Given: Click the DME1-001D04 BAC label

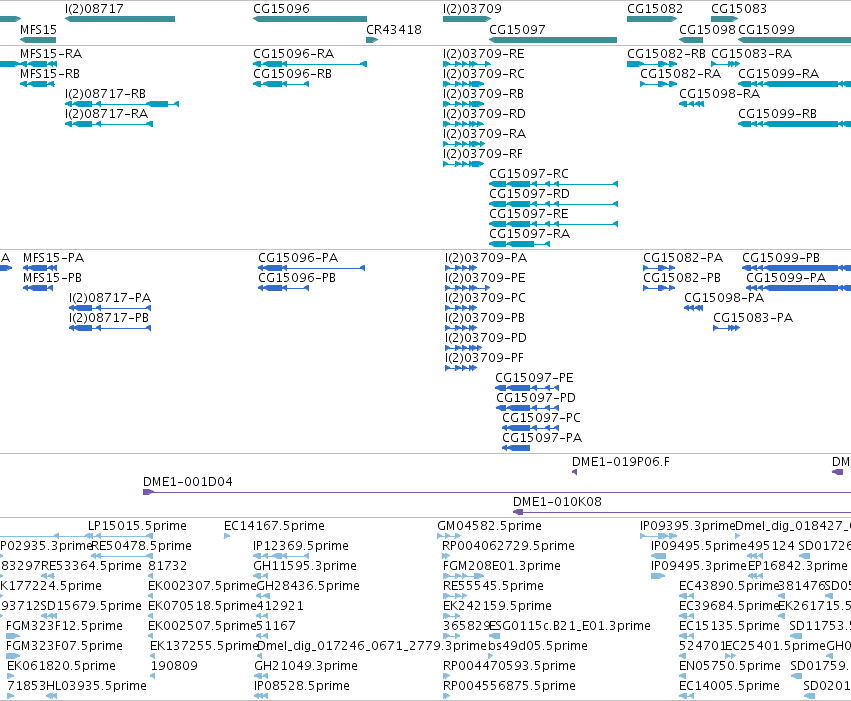Looking at the screenshot, I should [188, 482].
